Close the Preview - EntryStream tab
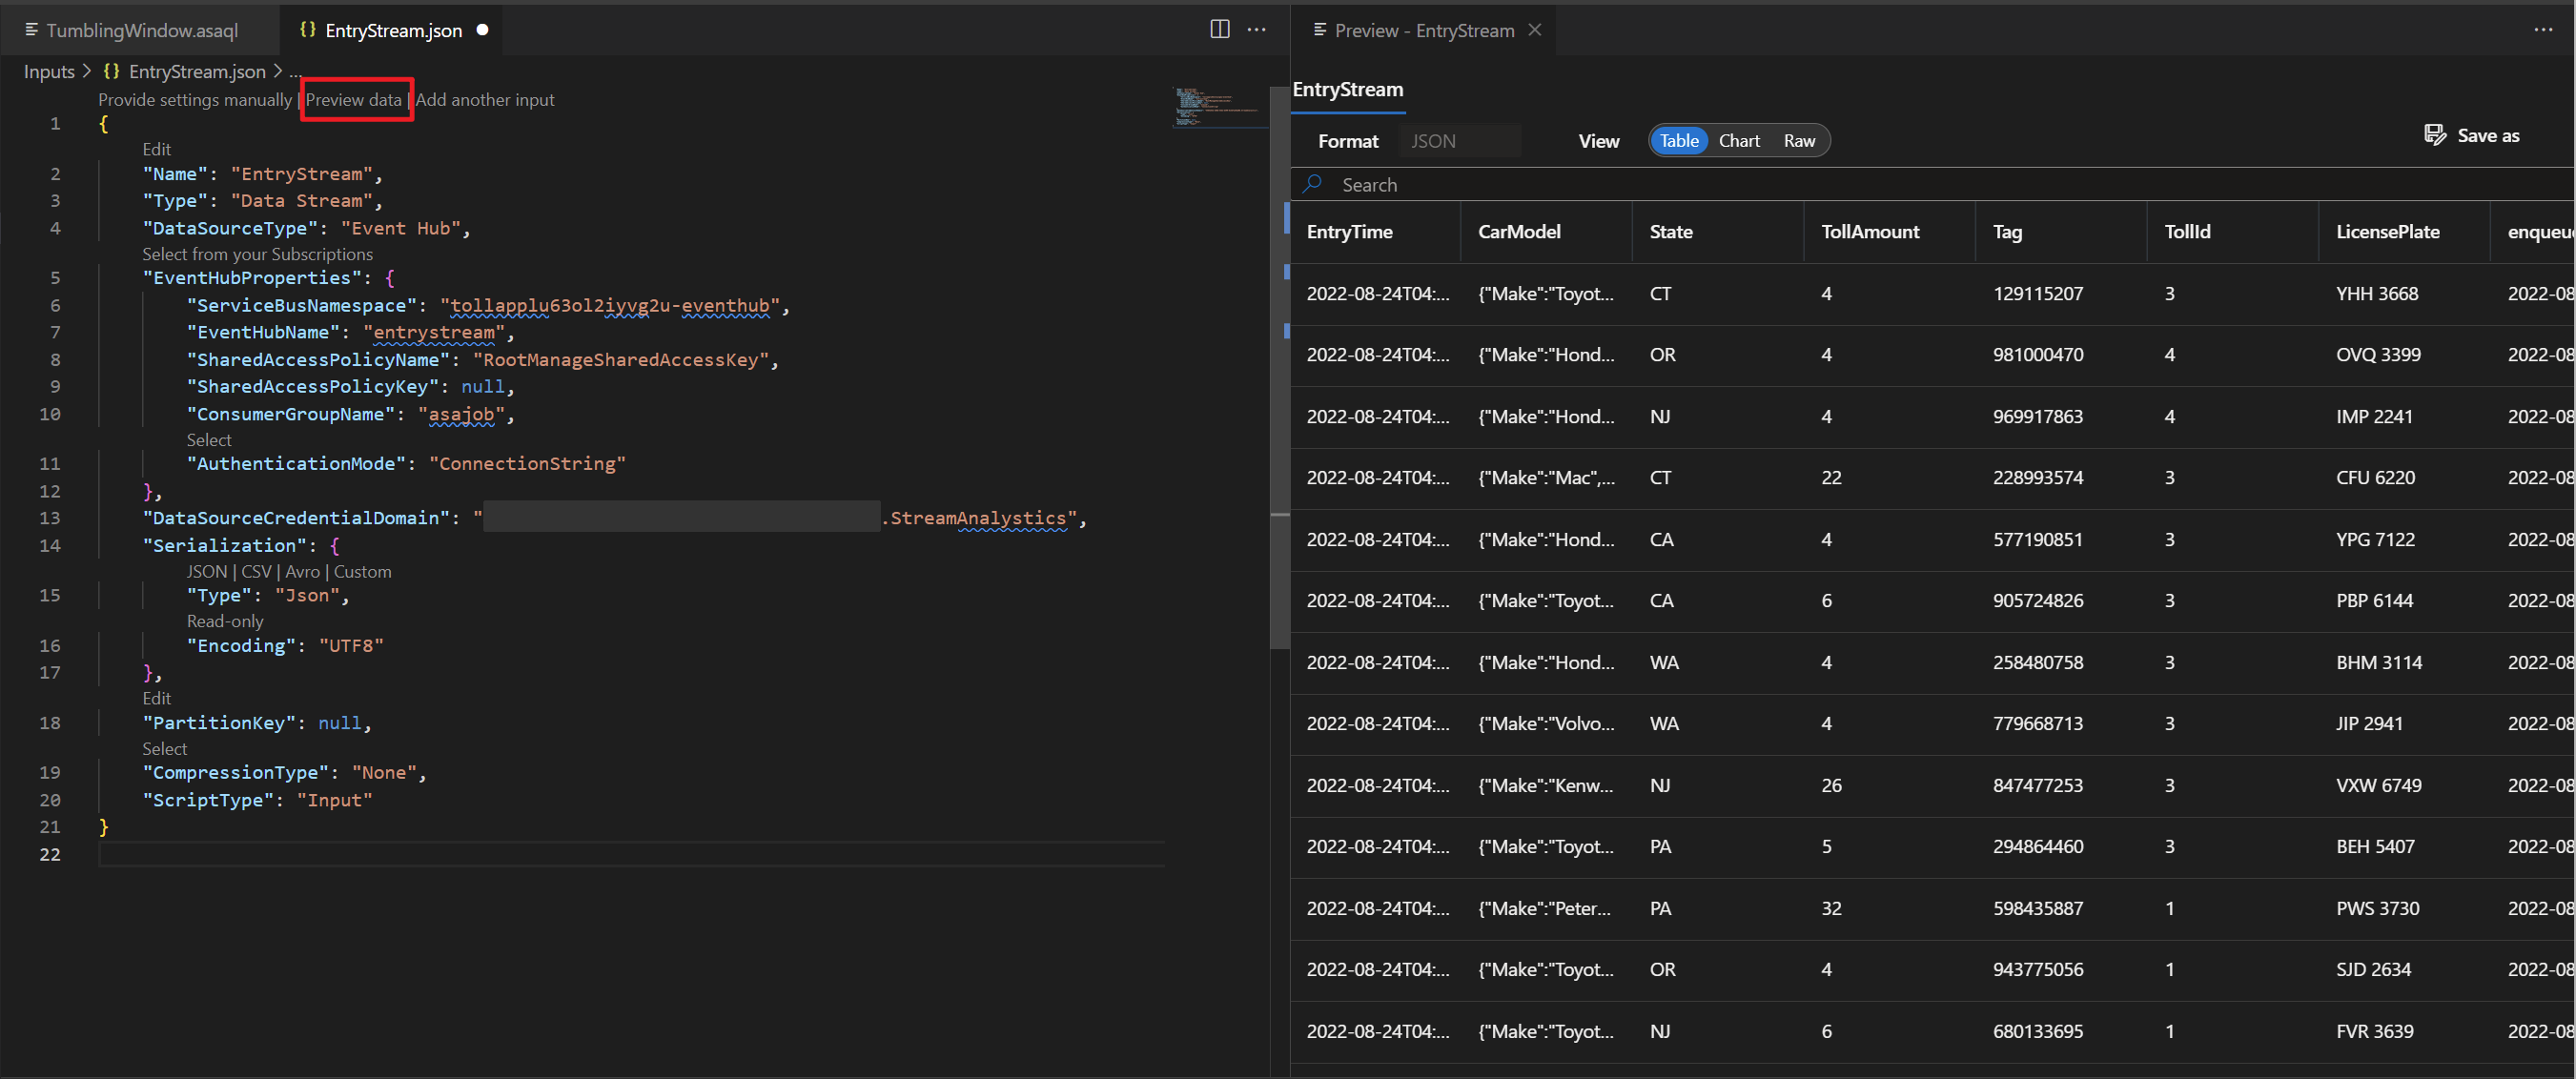 (x=1534, y=30)
